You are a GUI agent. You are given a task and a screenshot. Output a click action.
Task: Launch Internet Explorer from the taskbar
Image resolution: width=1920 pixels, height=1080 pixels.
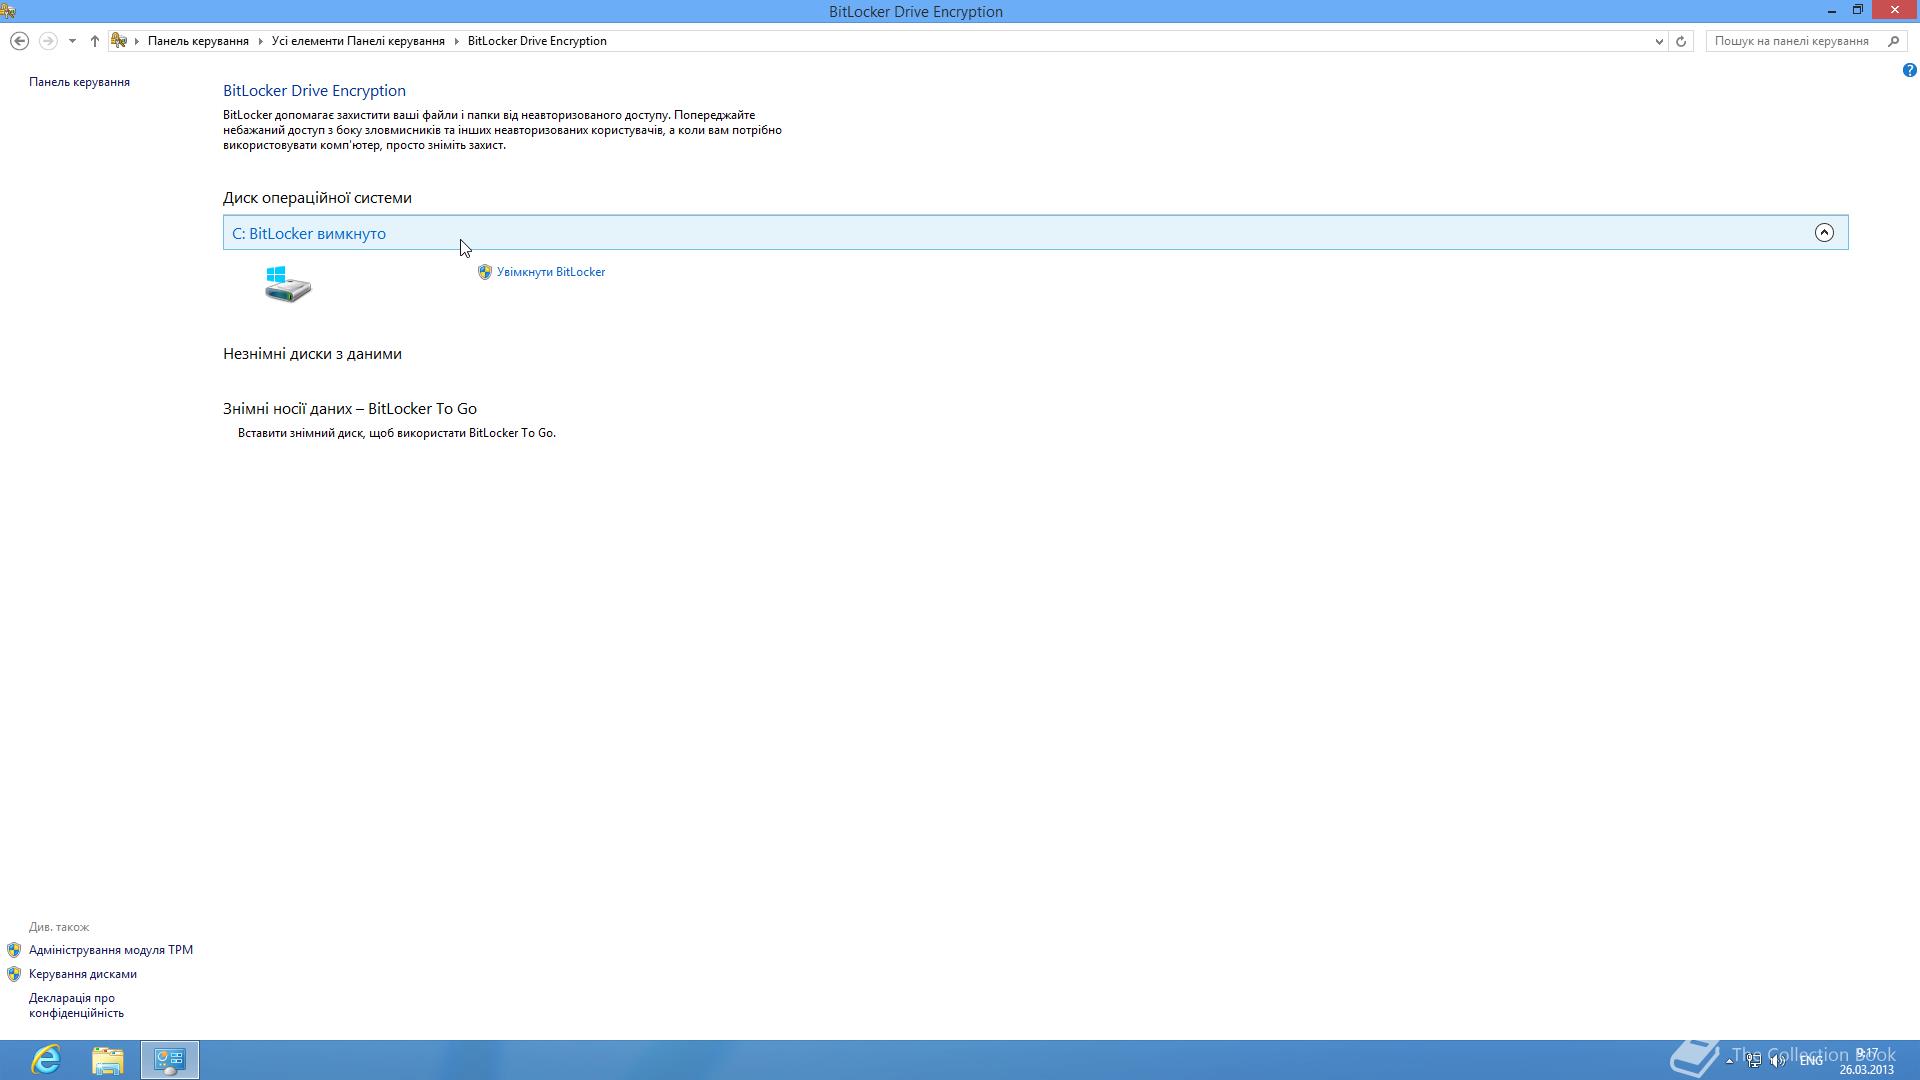(x=46, y=1060)
